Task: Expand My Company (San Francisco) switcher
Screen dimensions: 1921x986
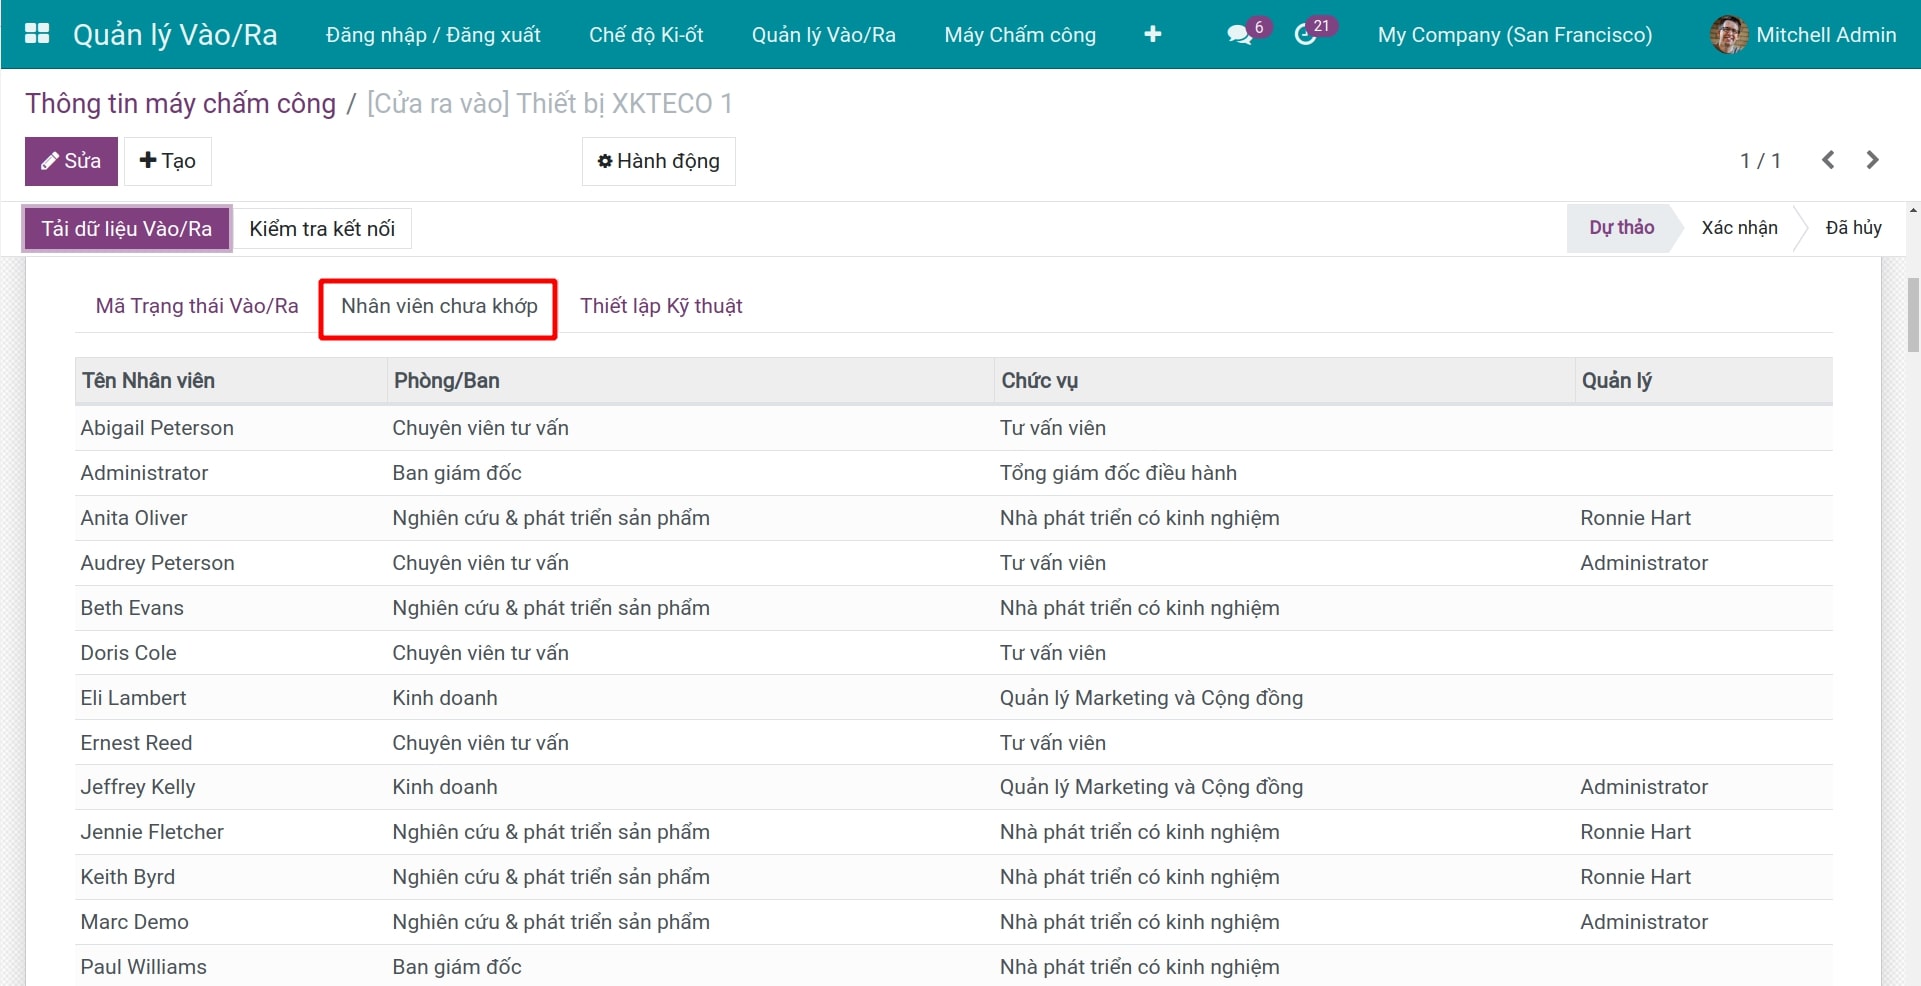Action: [1514, 35]
